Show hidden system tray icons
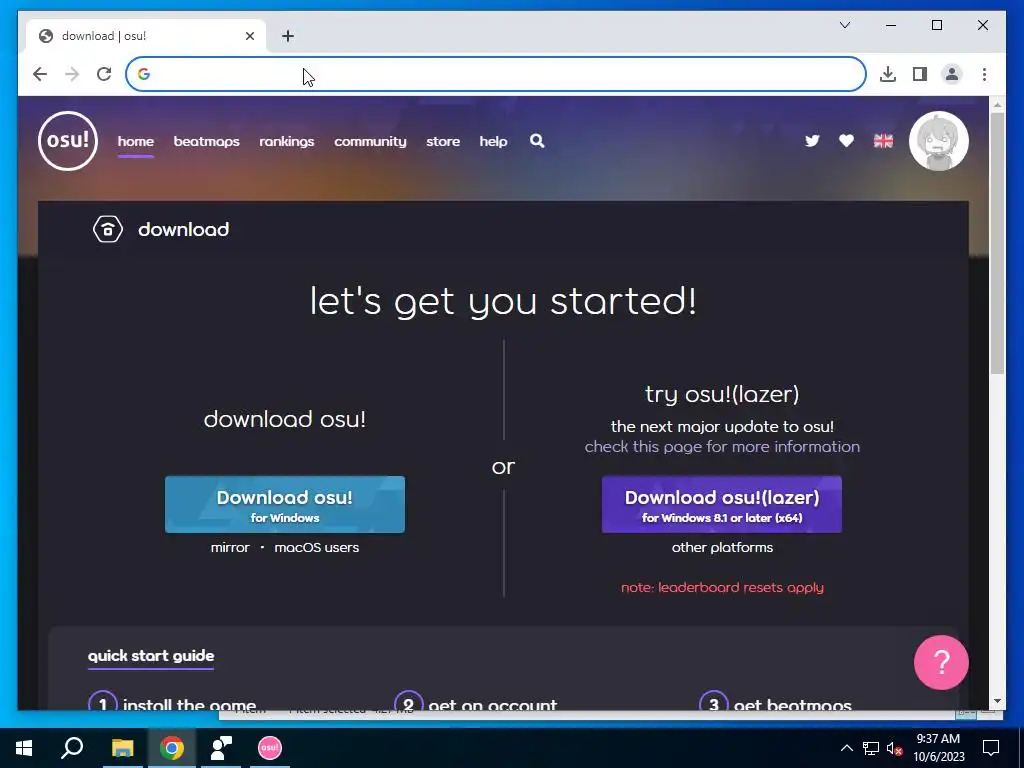The image size is (1024, 768). click(x=846, y=748)
